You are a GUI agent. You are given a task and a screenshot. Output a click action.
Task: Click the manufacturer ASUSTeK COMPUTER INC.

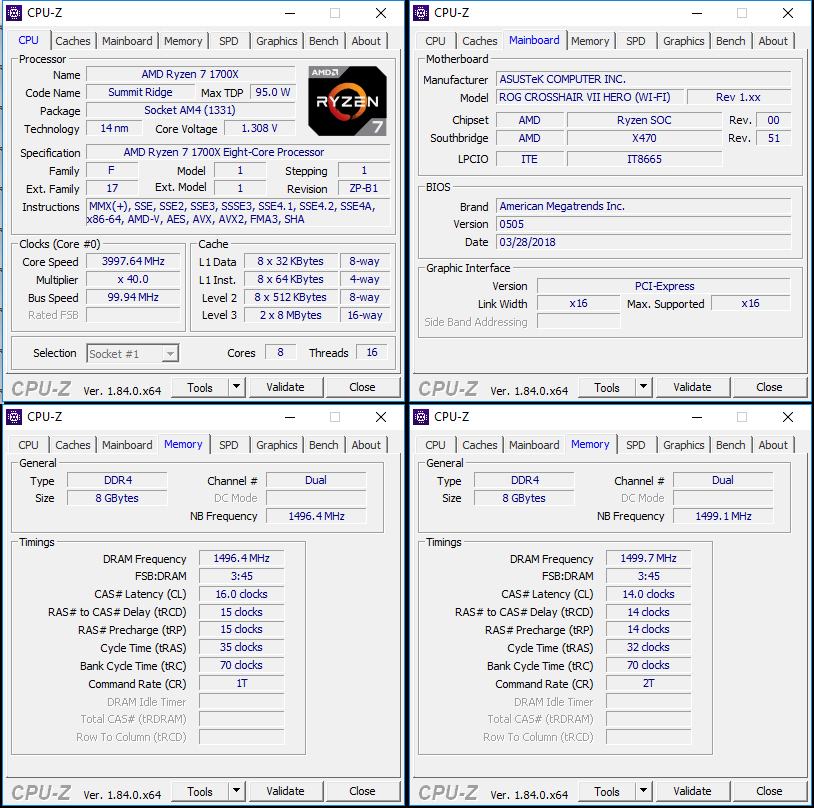[x=643, y=79]
